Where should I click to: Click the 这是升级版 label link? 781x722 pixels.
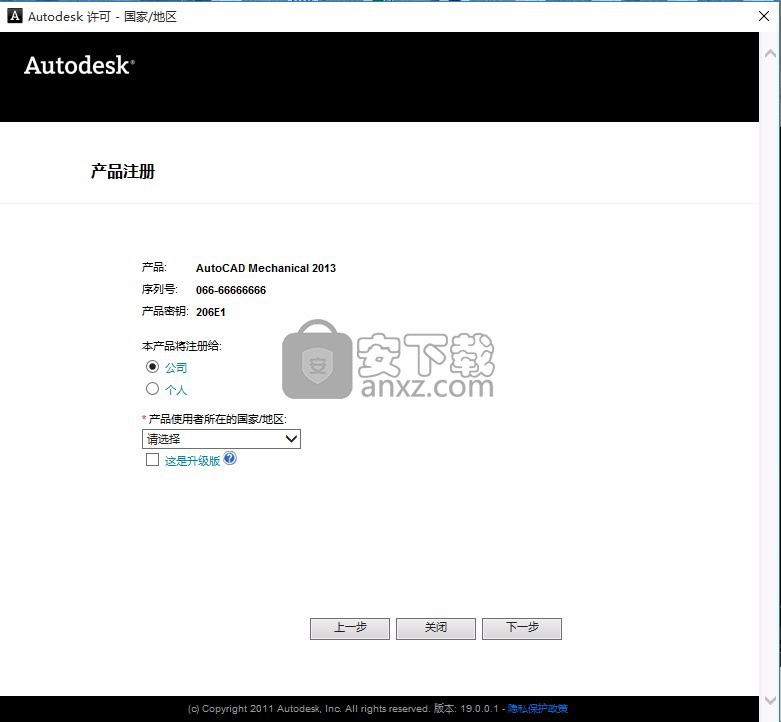pyautogui.click(x=192, y=461)
